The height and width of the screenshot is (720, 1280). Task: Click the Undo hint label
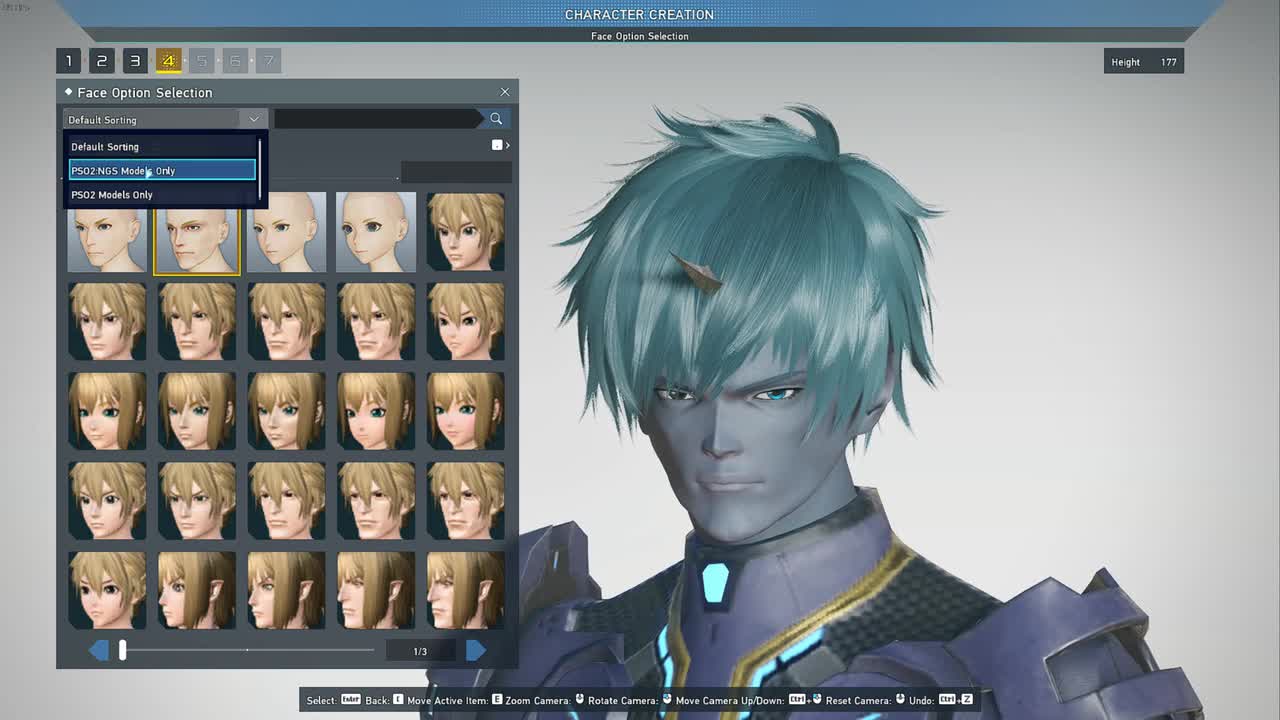tap(921, 700)
